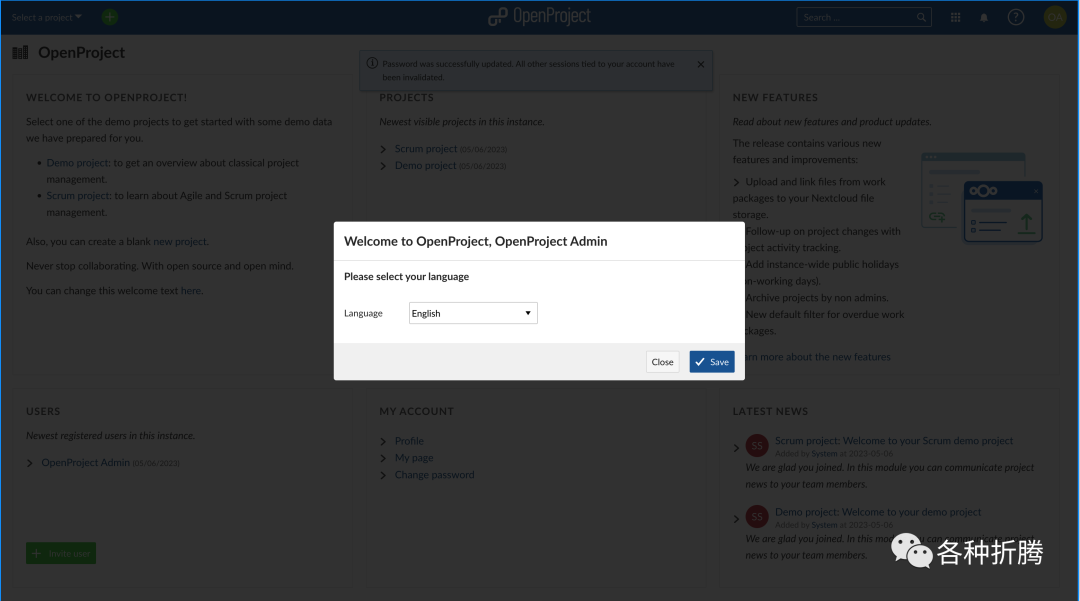This screenshot has width=1080, height=601.
Task: Click the SS avatar beside Scrum project news
Action: tap(757, 445)
